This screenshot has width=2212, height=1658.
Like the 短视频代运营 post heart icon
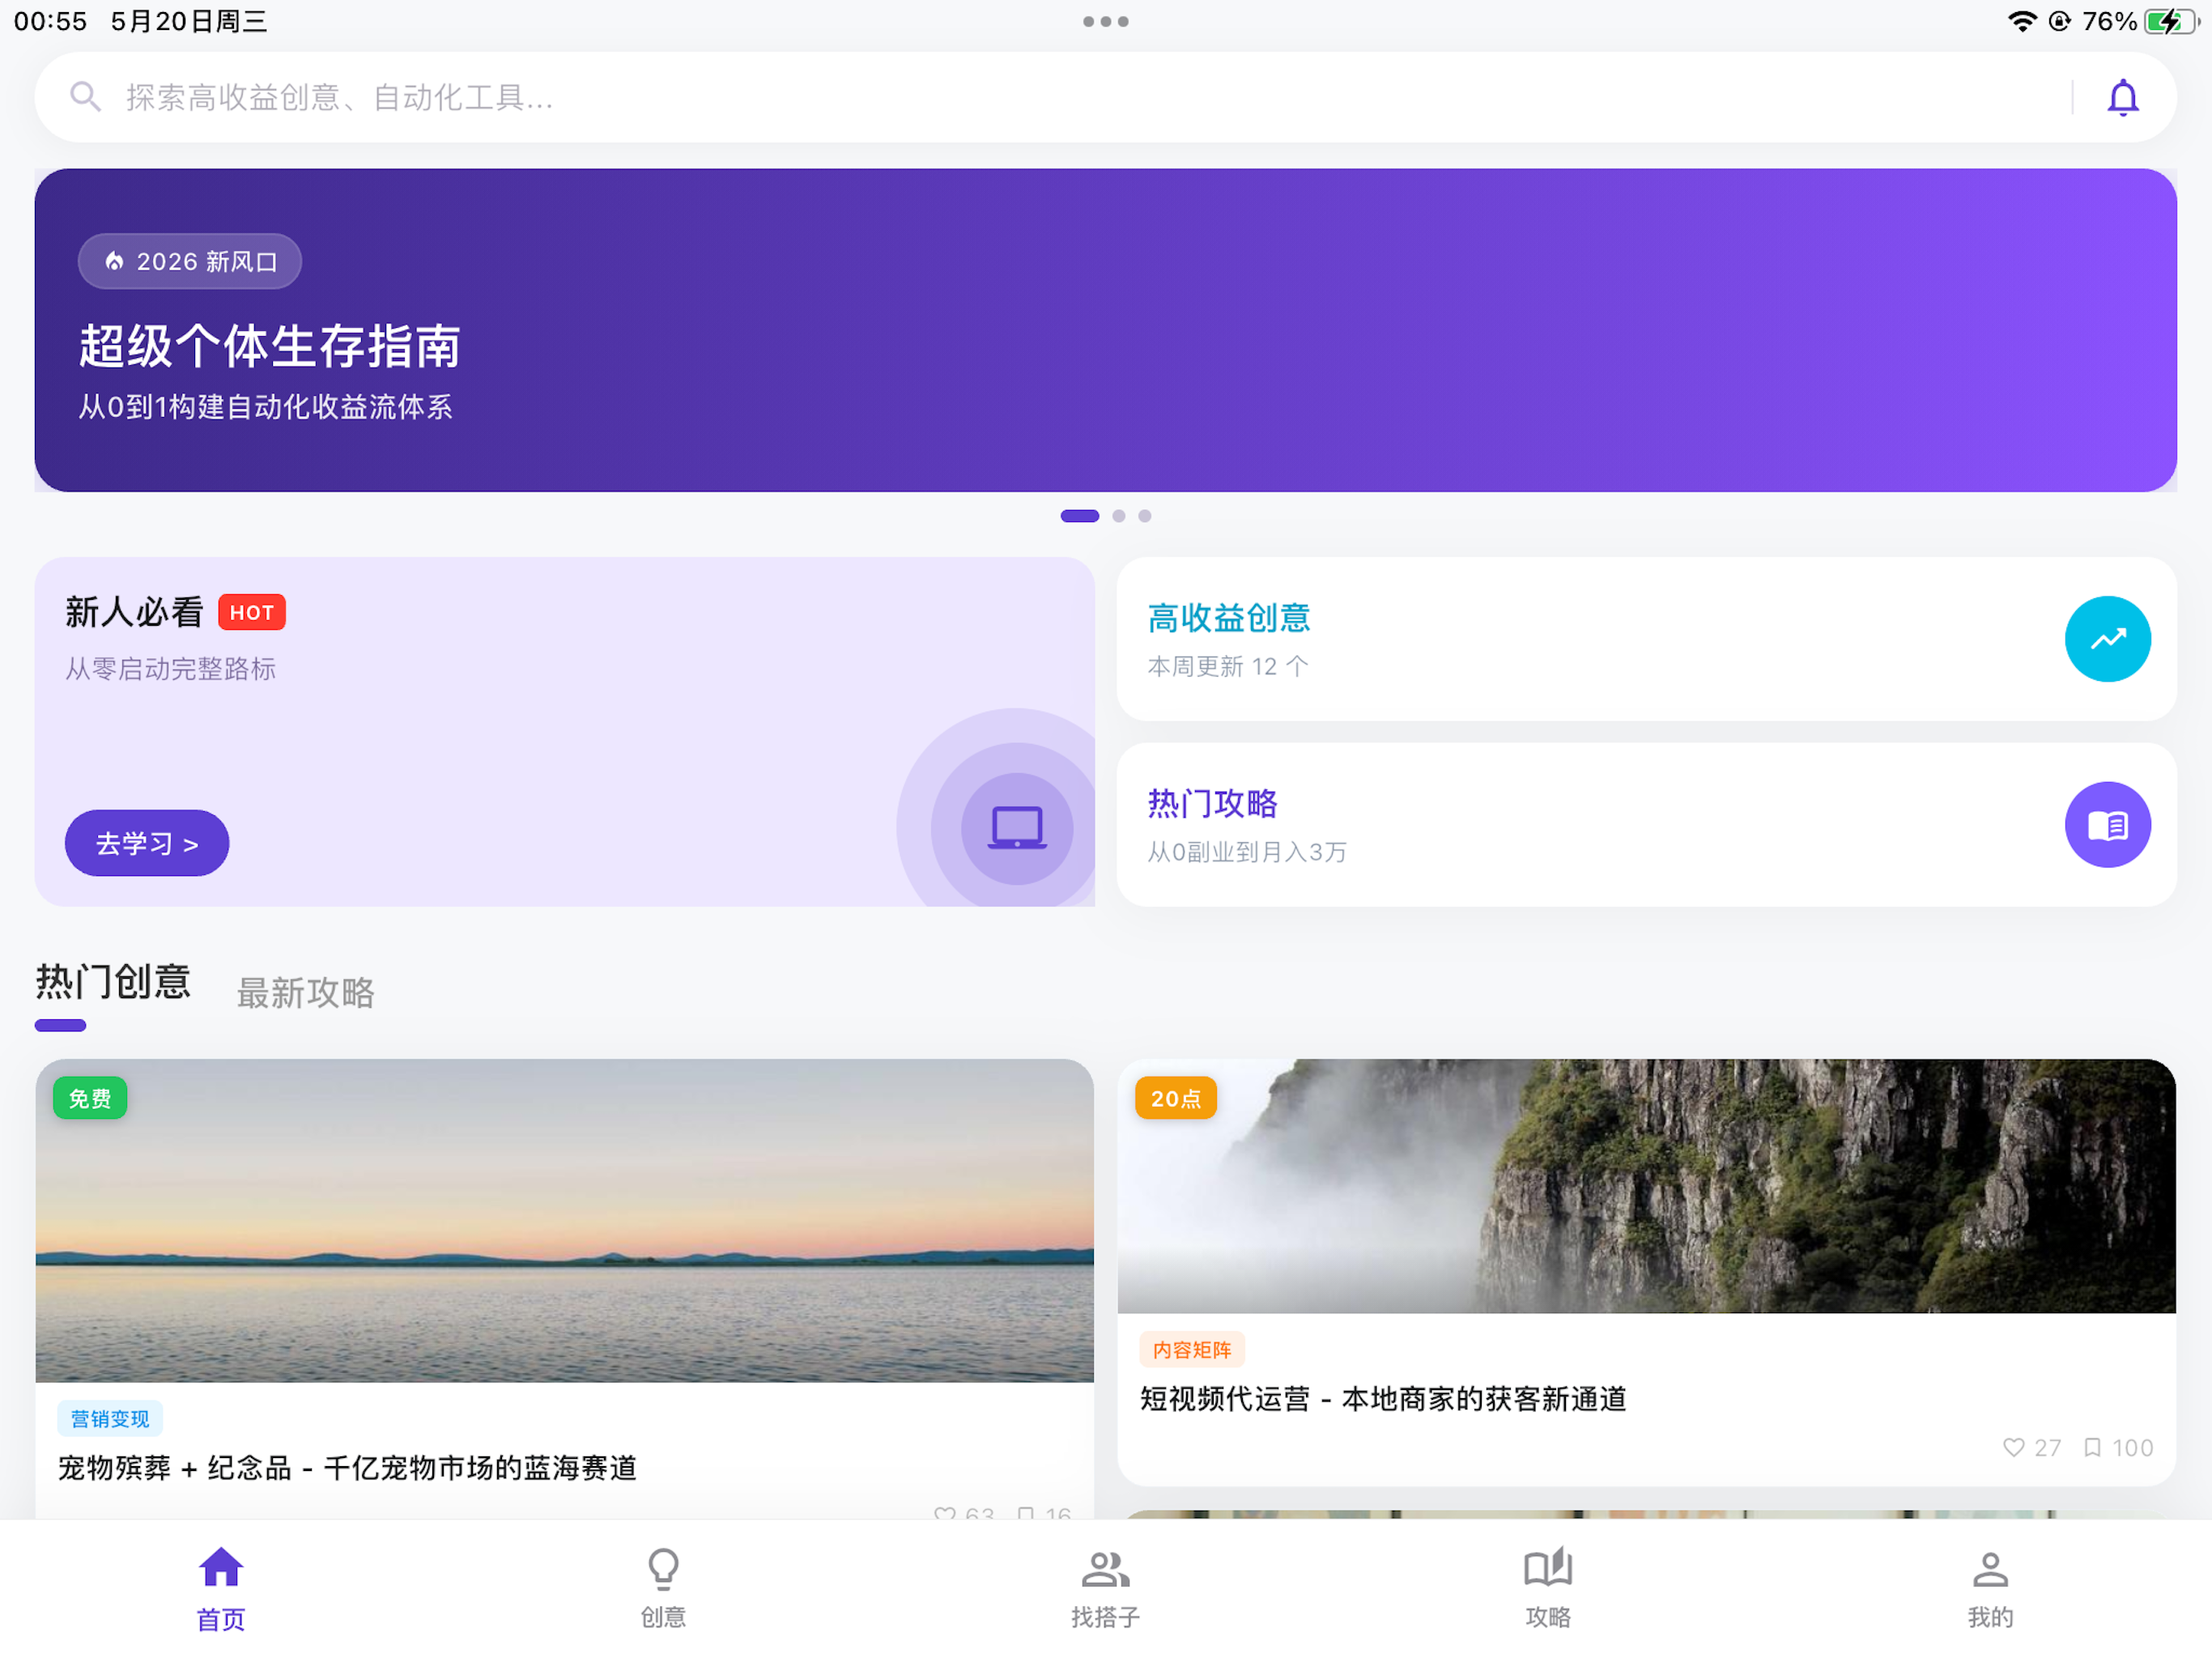[2013, 1447]
